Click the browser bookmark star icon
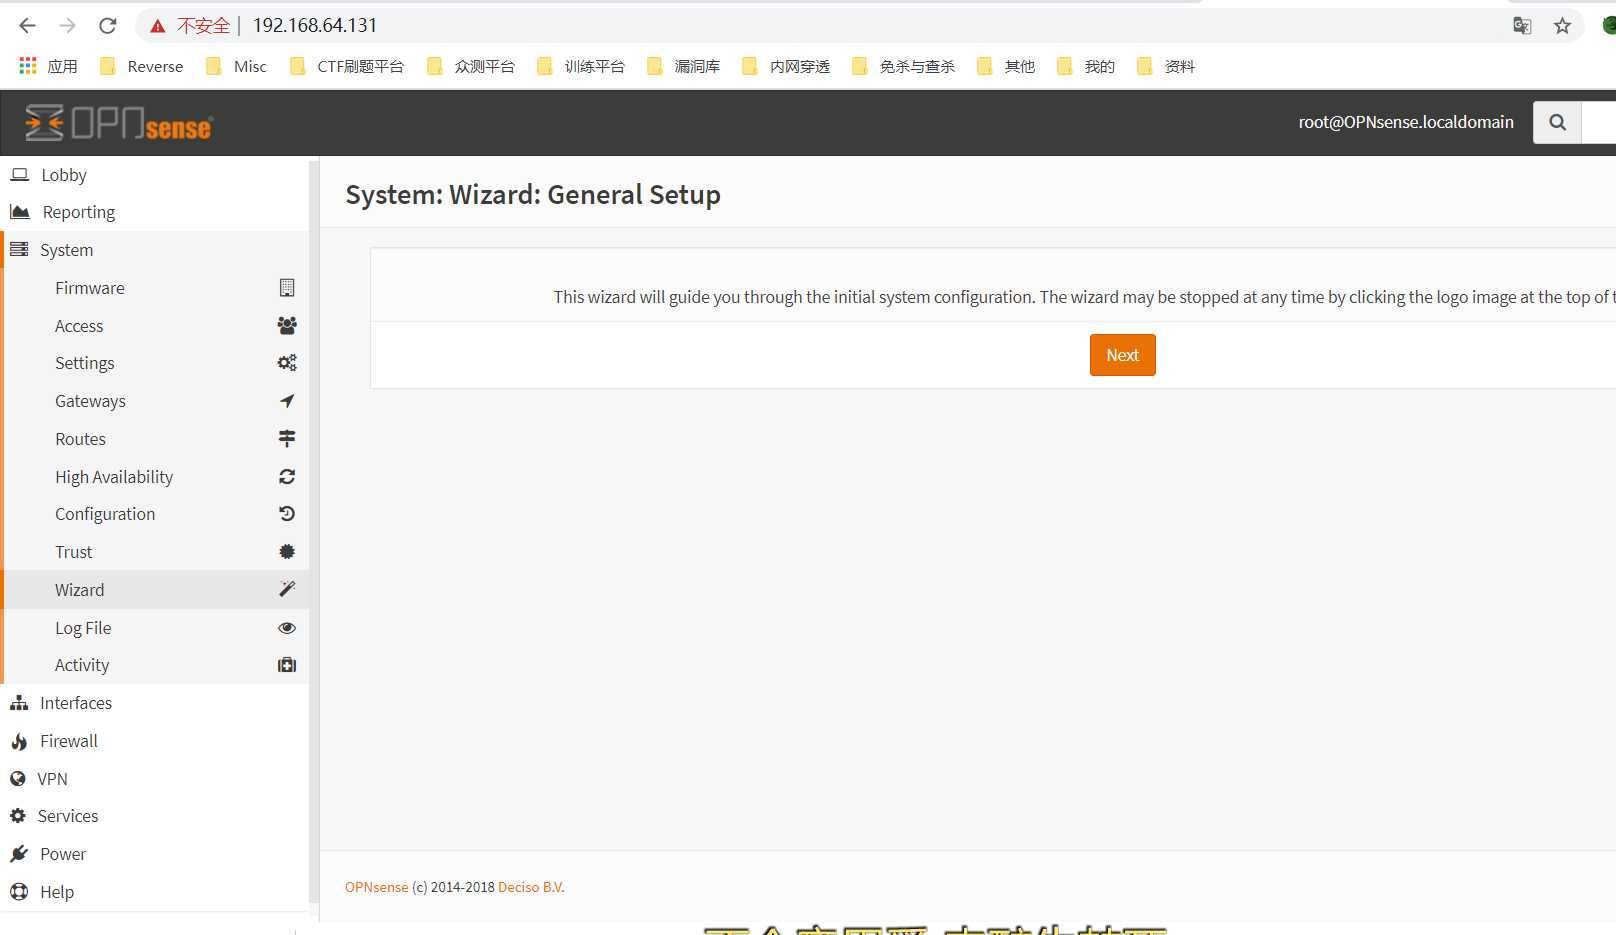The width and height of the screenshot is (1616, 935). [x=1562, y=25]
